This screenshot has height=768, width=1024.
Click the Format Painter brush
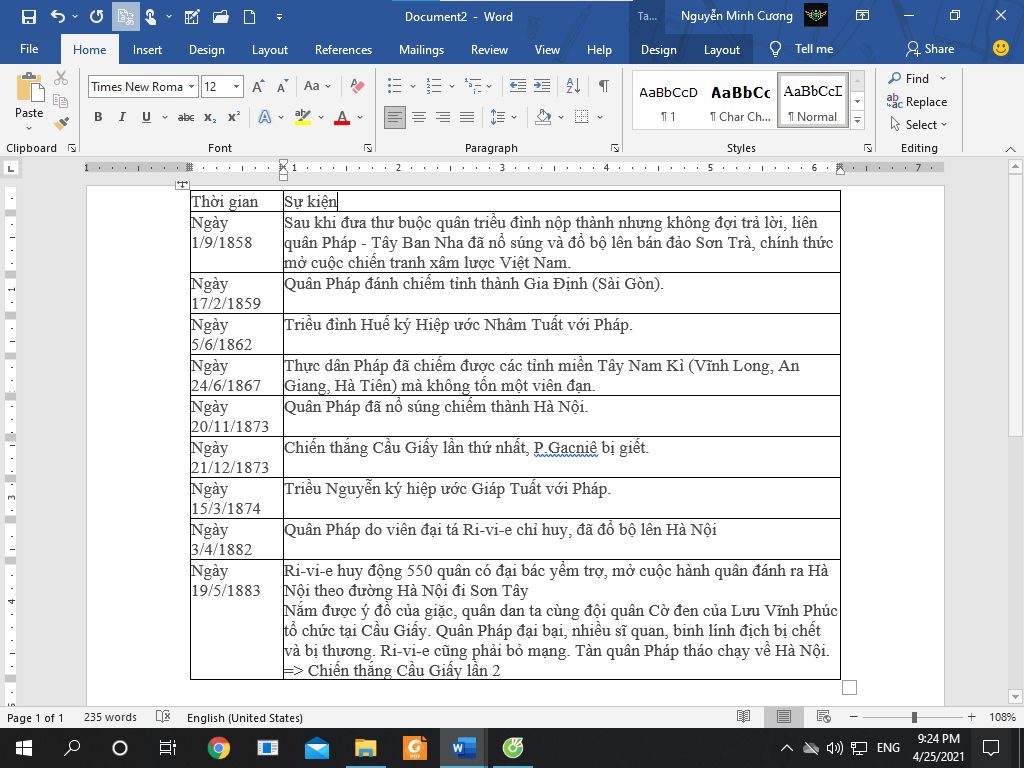point(61,122)
